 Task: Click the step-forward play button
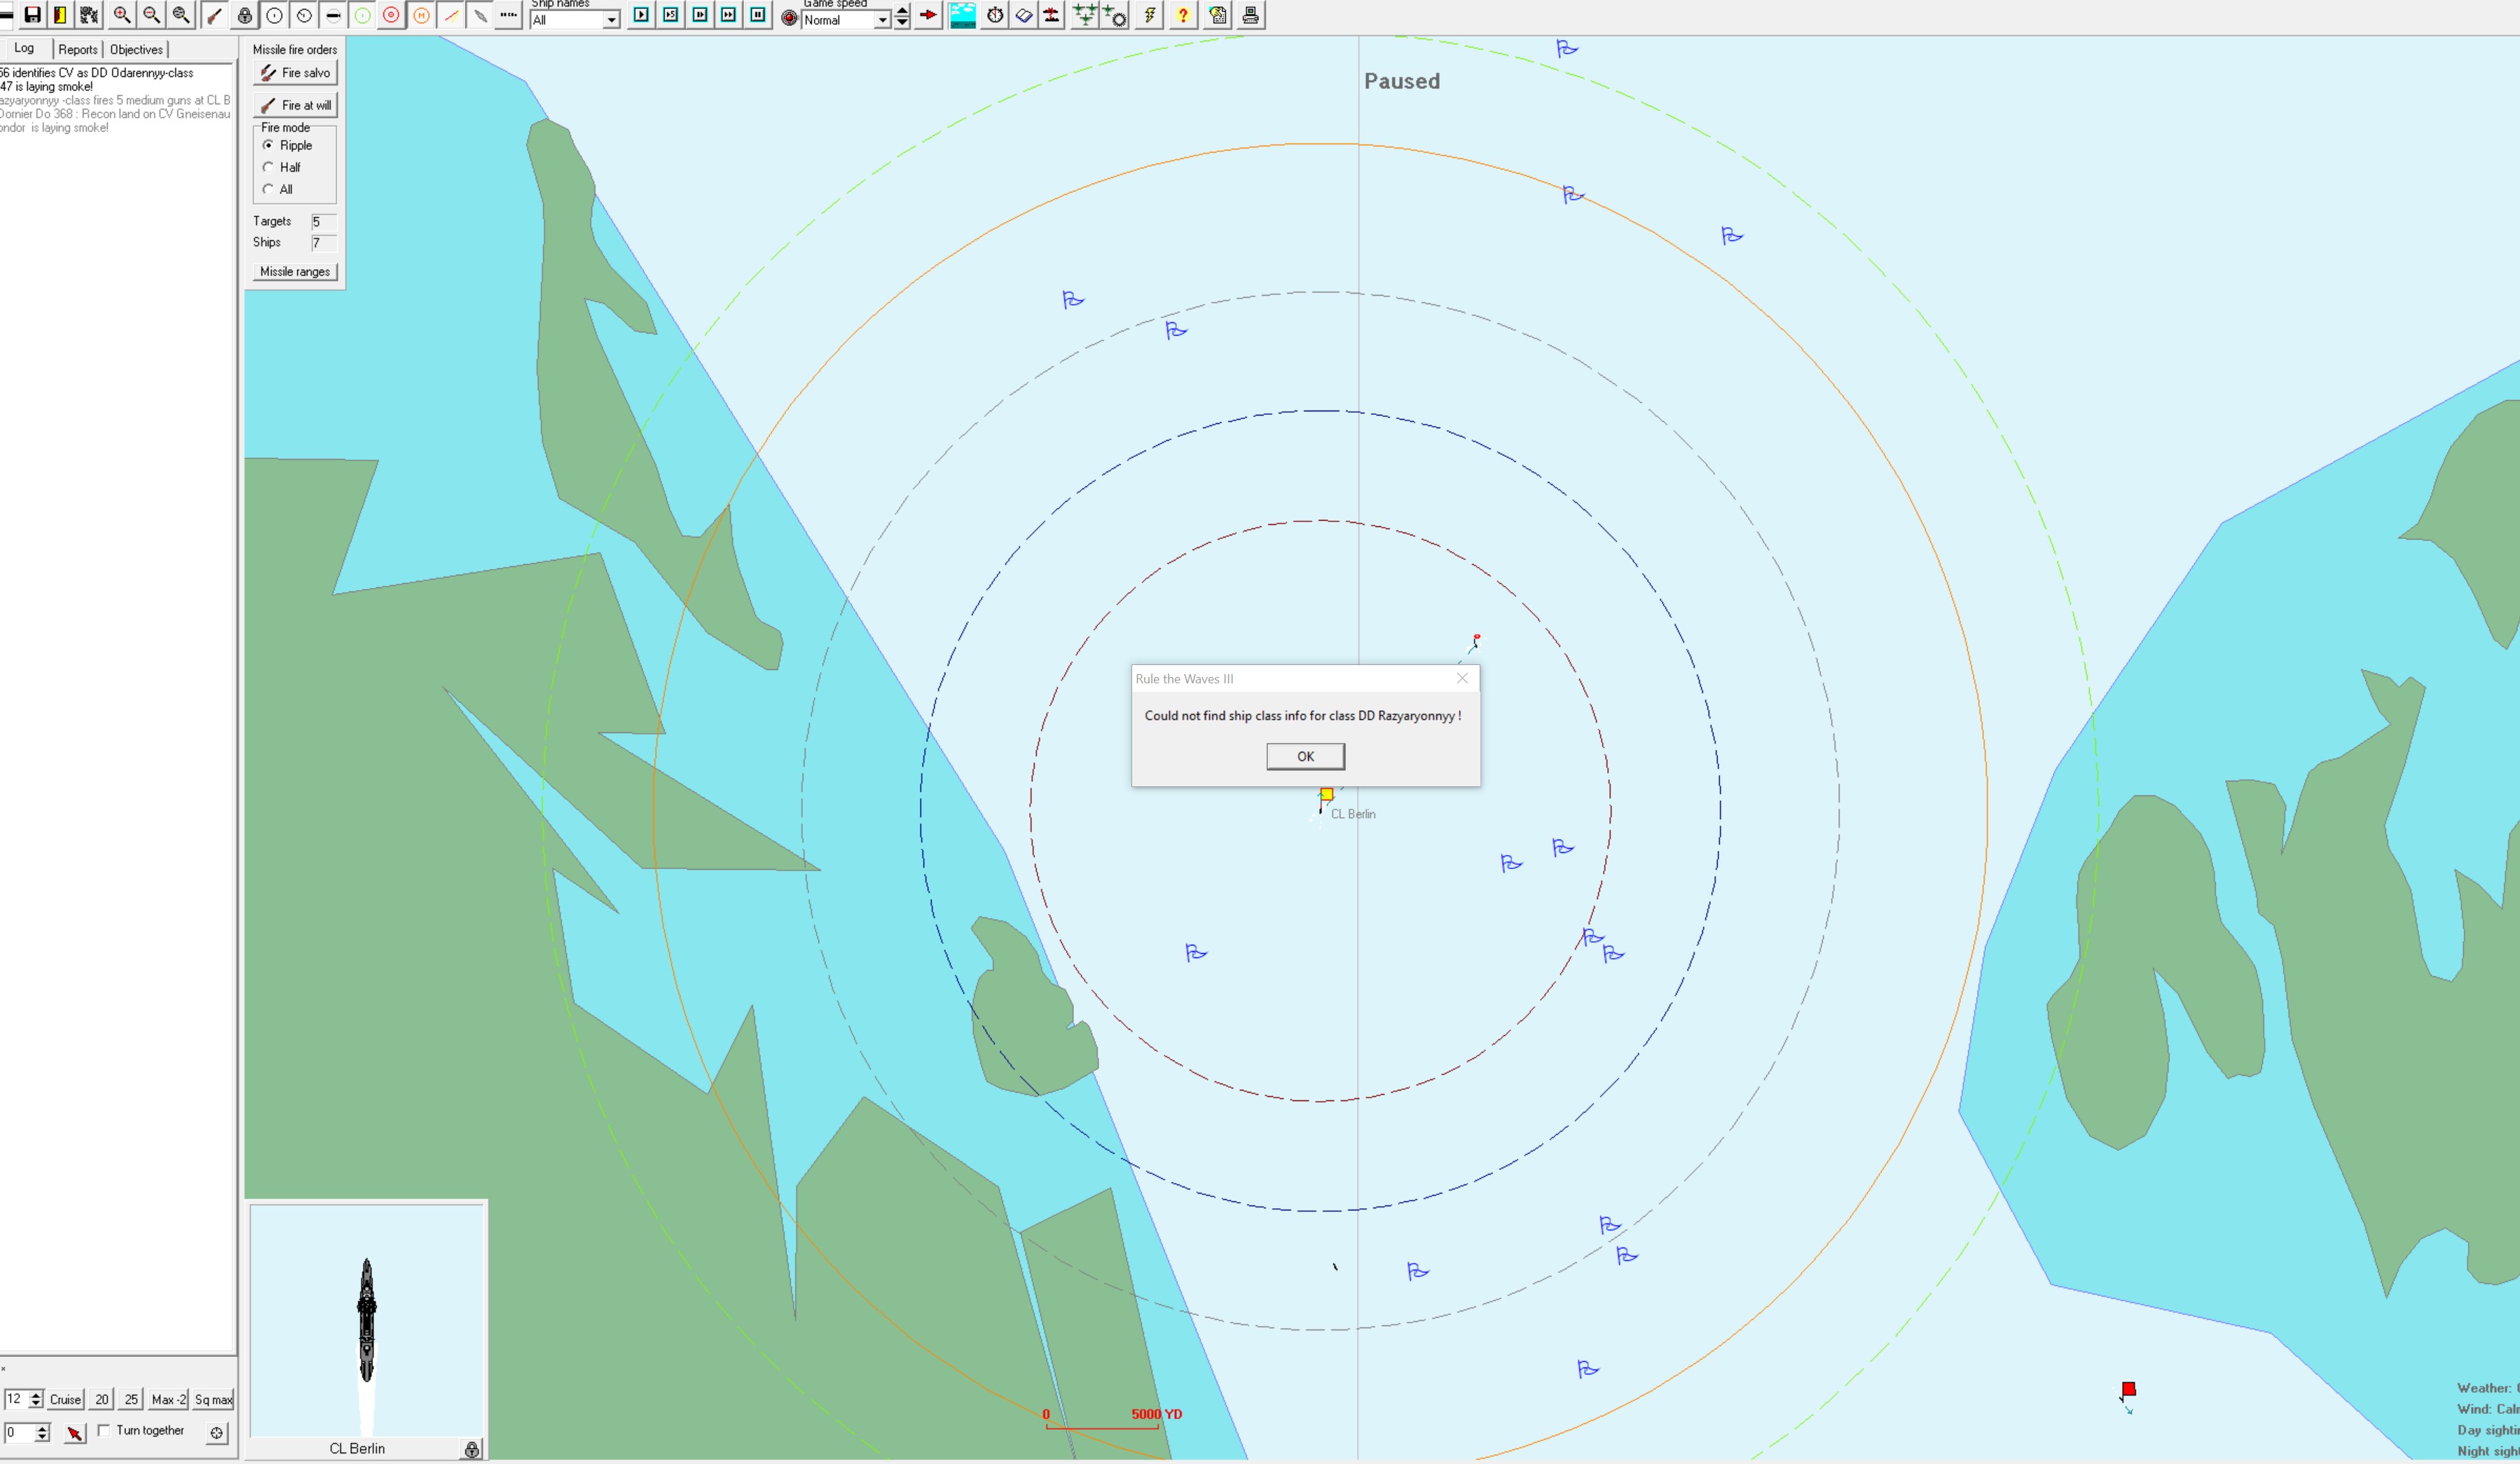pos(700,15)
